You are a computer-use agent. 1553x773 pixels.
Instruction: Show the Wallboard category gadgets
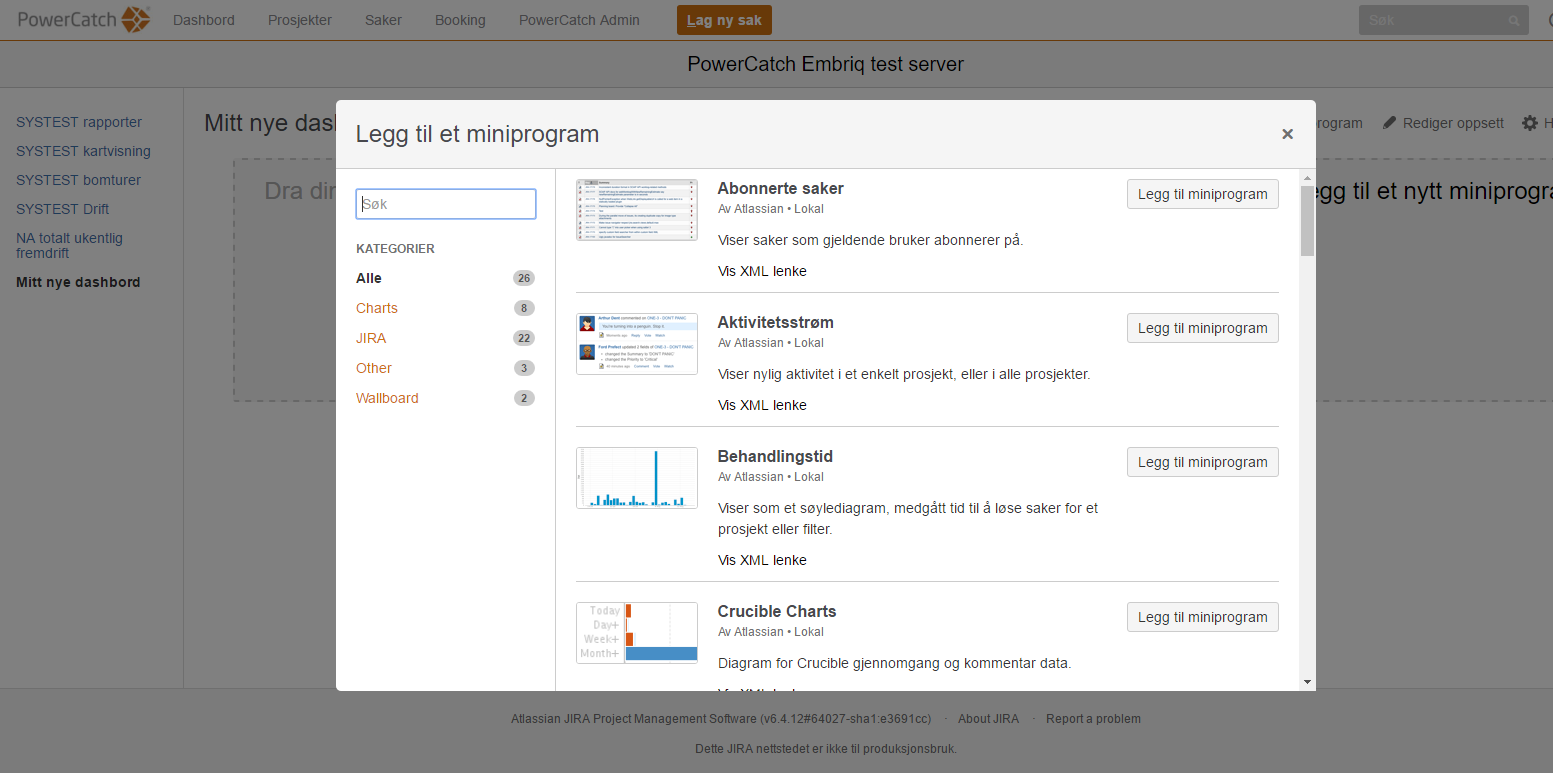pyautogui.click(x=387, y=398)
